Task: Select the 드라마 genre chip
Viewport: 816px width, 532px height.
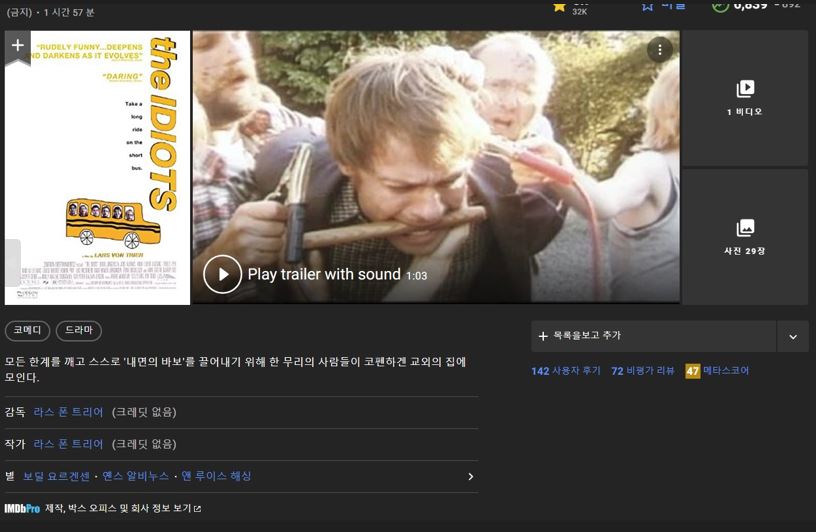Action: pos(78,331)
